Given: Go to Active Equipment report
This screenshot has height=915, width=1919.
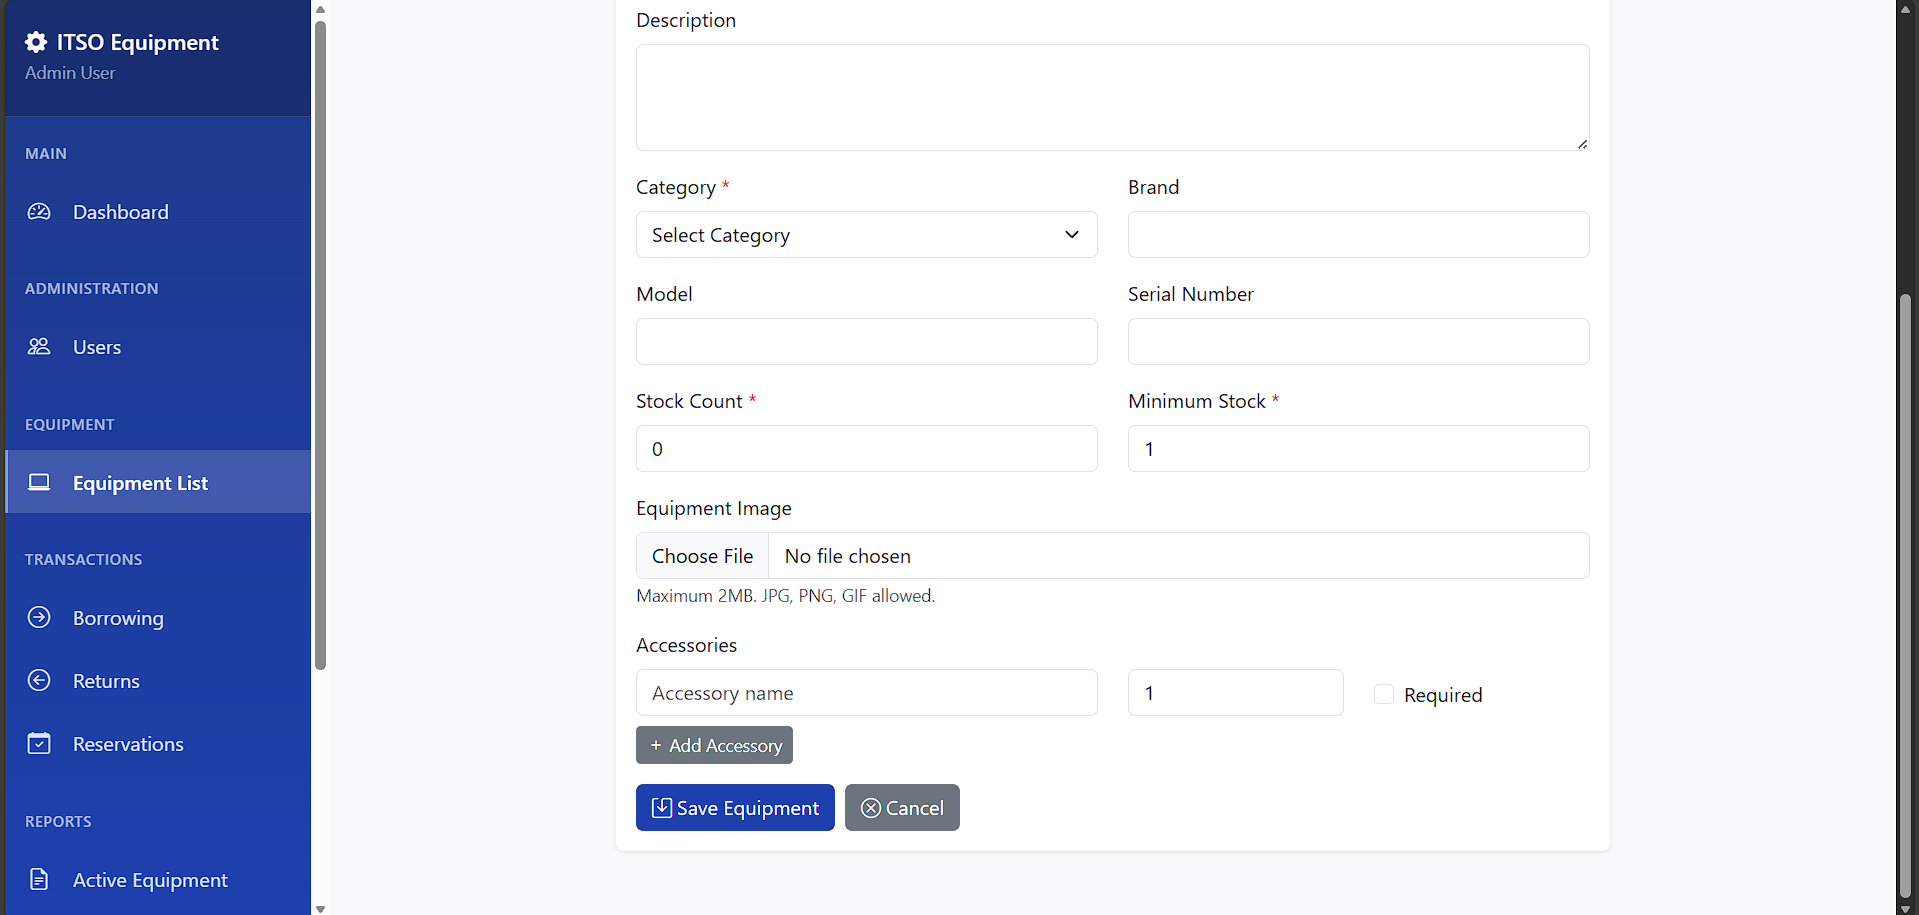Looking at the screenshot, I should [150, 880].
